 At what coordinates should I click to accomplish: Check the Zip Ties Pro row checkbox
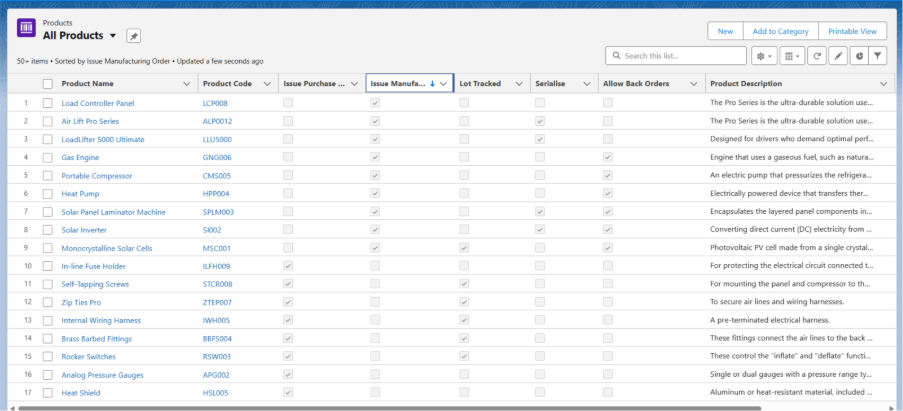[47, 302]
